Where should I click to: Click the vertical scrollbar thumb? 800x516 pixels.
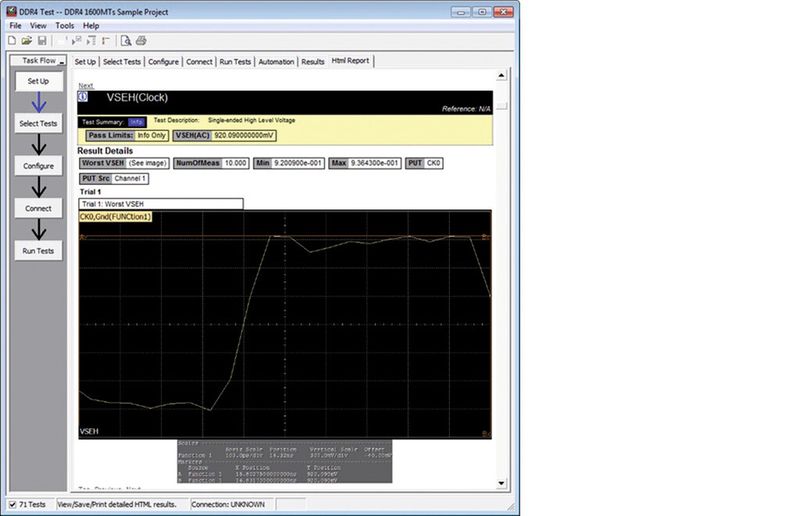(x=502, y=106)
